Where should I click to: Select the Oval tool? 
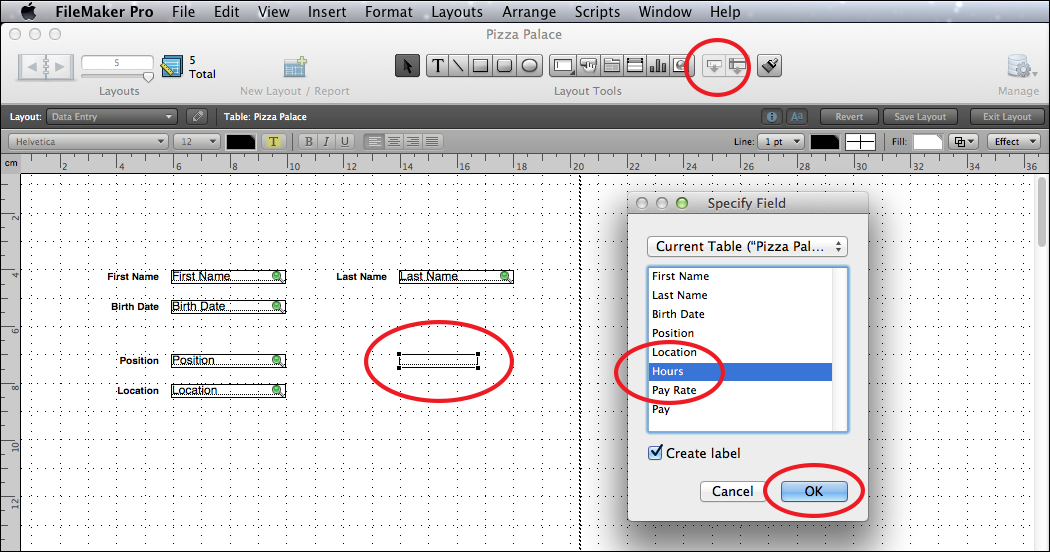point(529,66)
